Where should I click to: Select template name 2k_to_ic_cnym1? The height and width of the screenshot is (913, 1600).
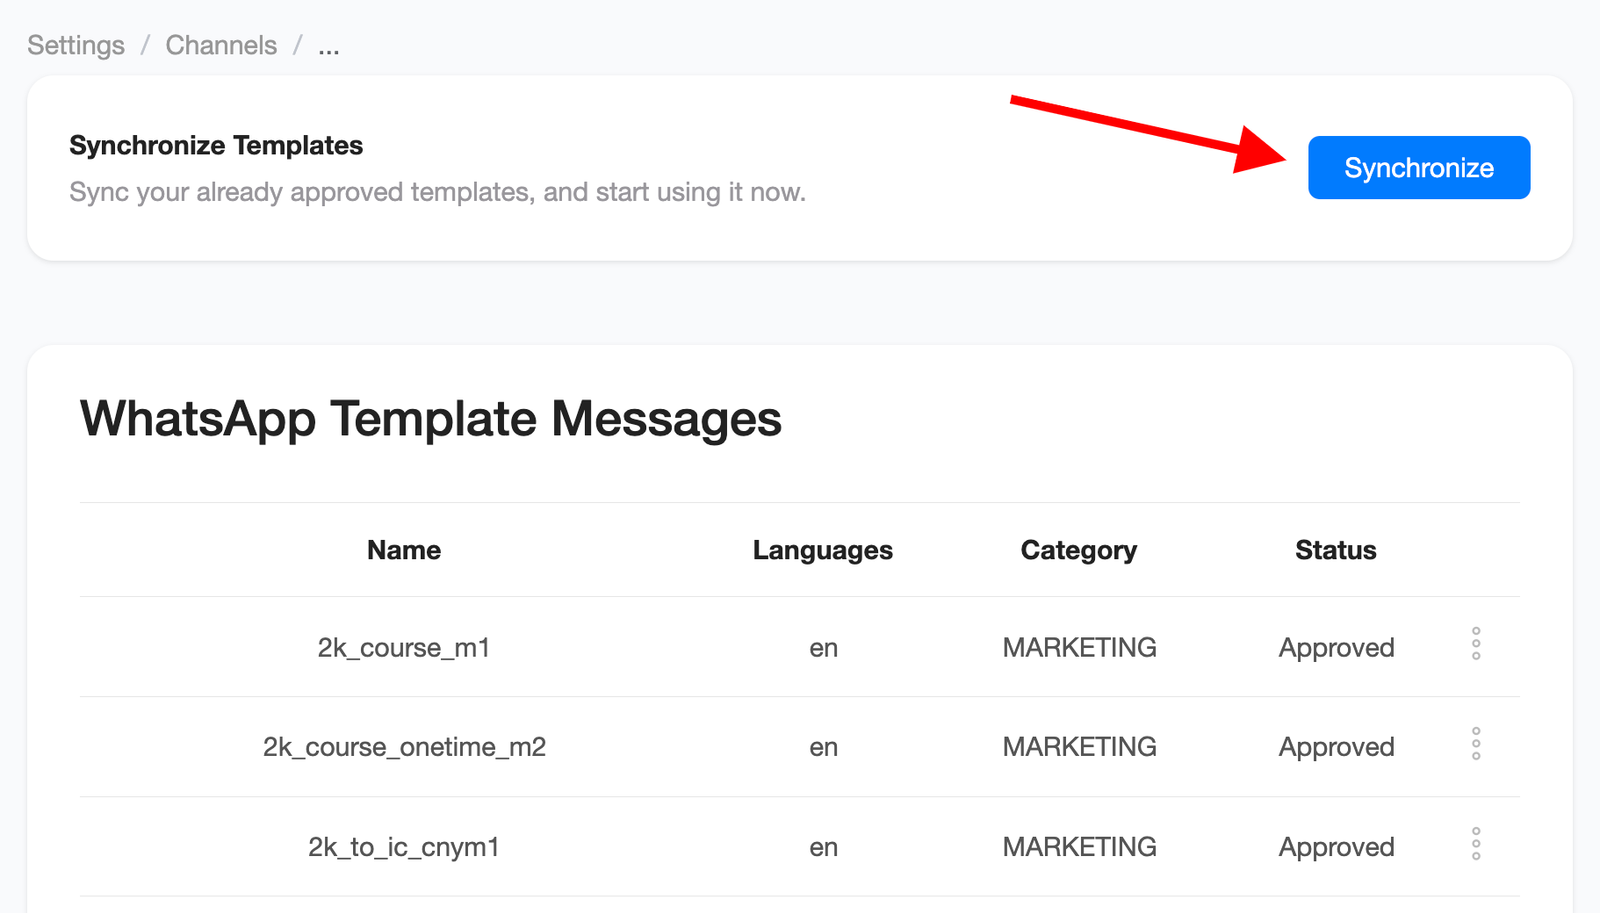coord(404,847)
